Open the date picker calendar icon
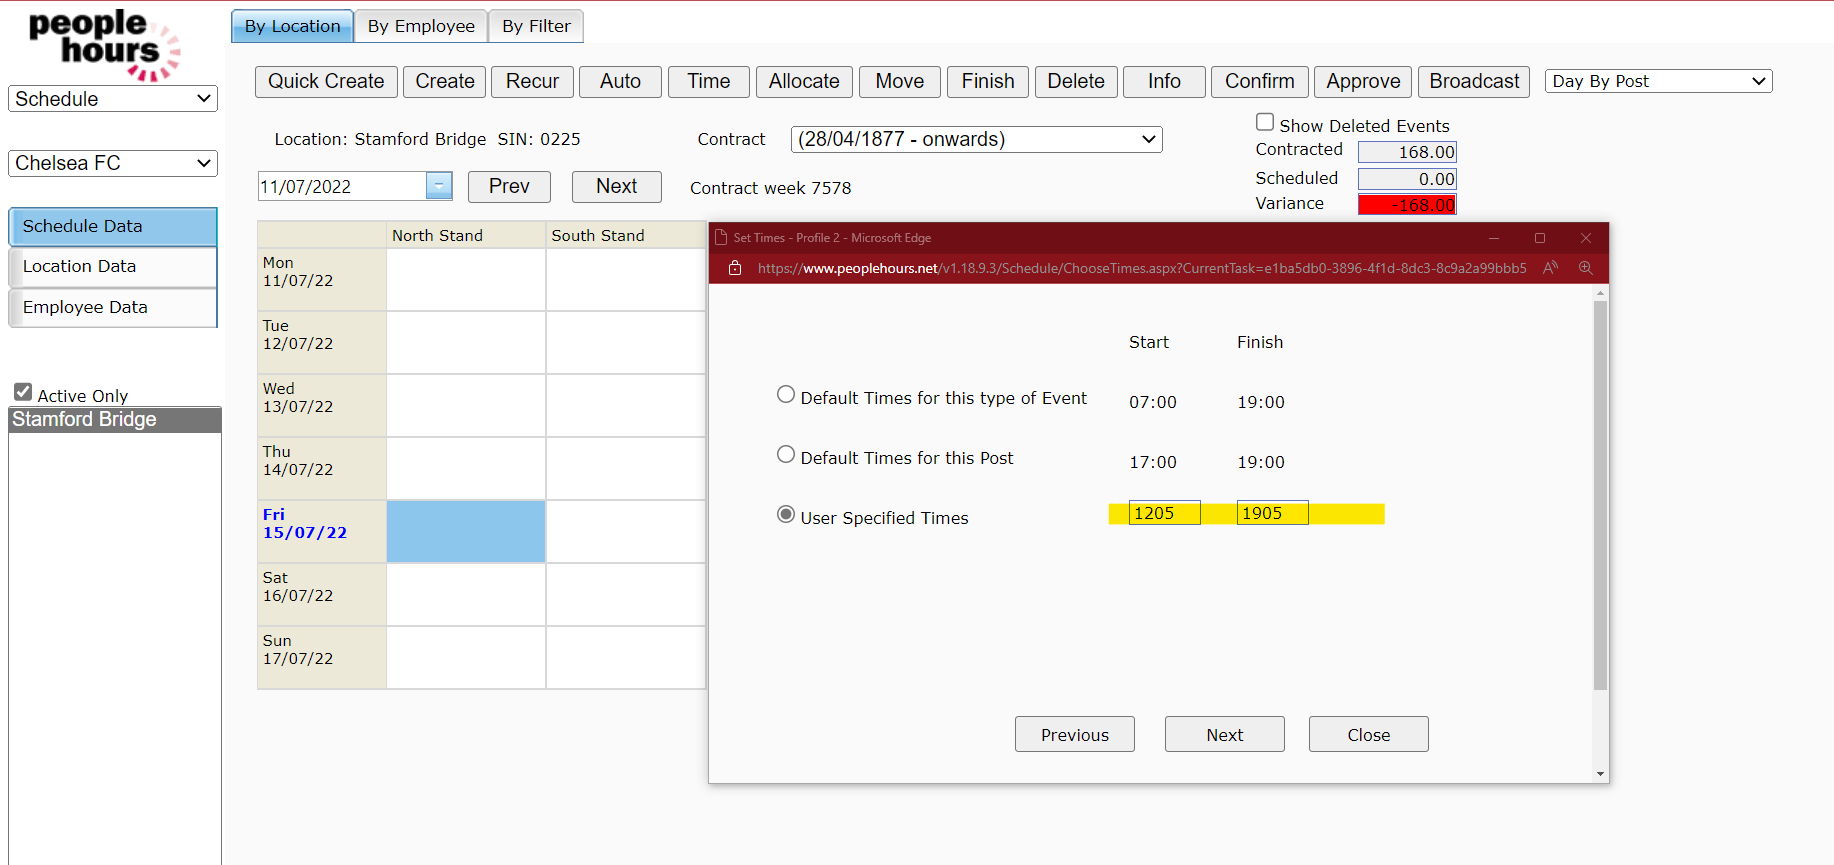Image resolution: width=1834 pixels, height=865 pixels. tap(439, 186)
